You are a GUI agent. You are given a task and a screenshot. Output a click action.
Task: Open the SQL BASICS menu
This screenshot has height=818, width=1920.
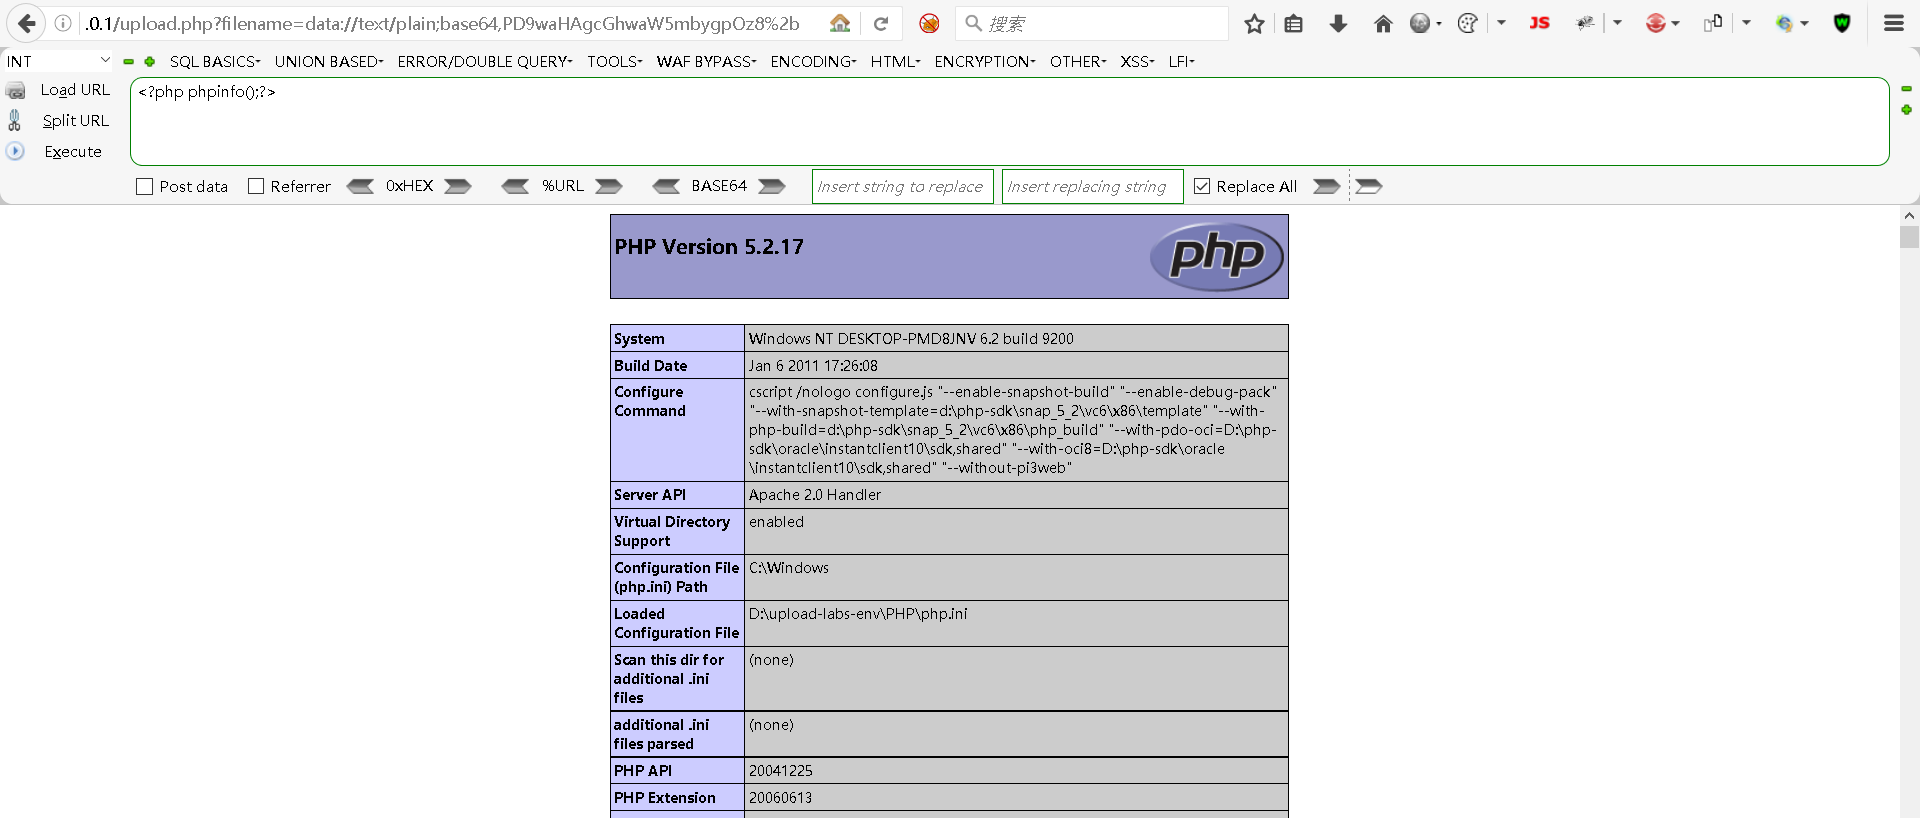point(215,61)
